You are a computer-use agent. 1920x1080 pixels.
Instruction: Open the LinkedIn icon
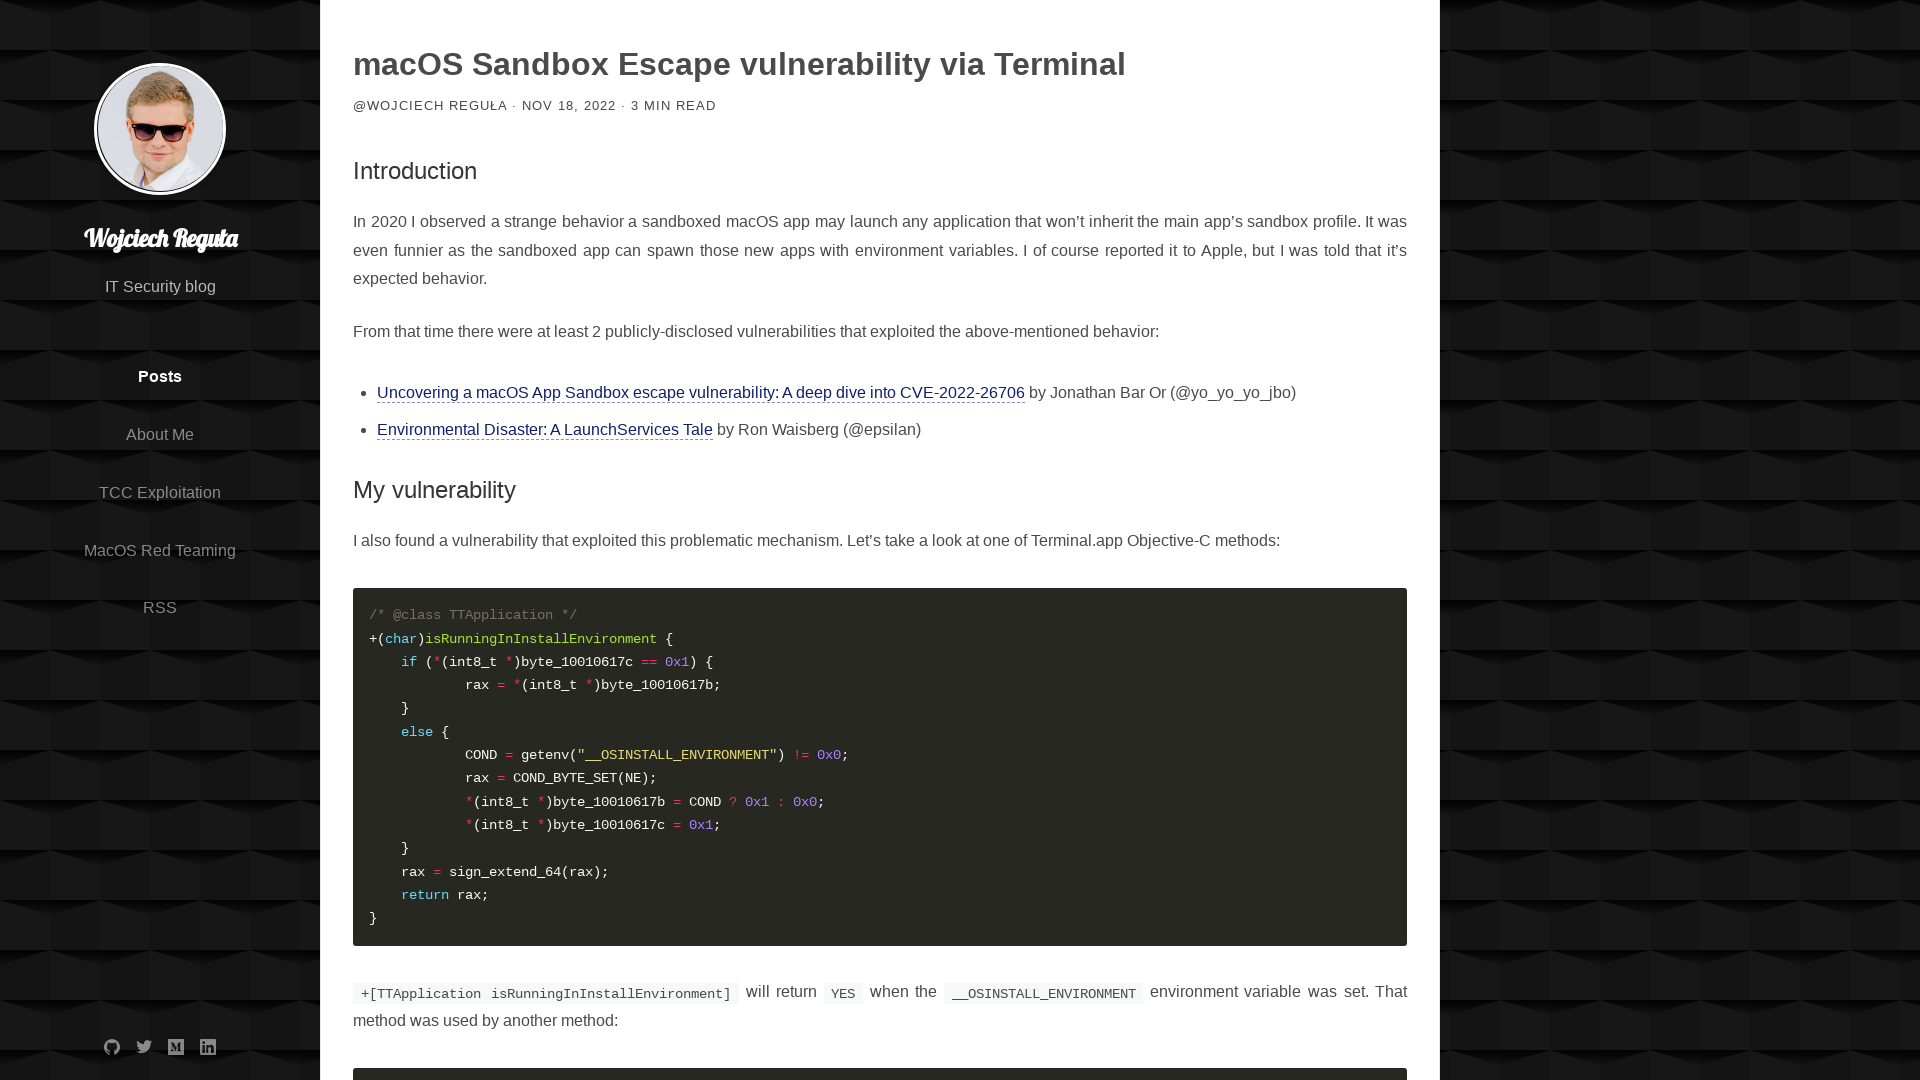tap(208, 1047)
